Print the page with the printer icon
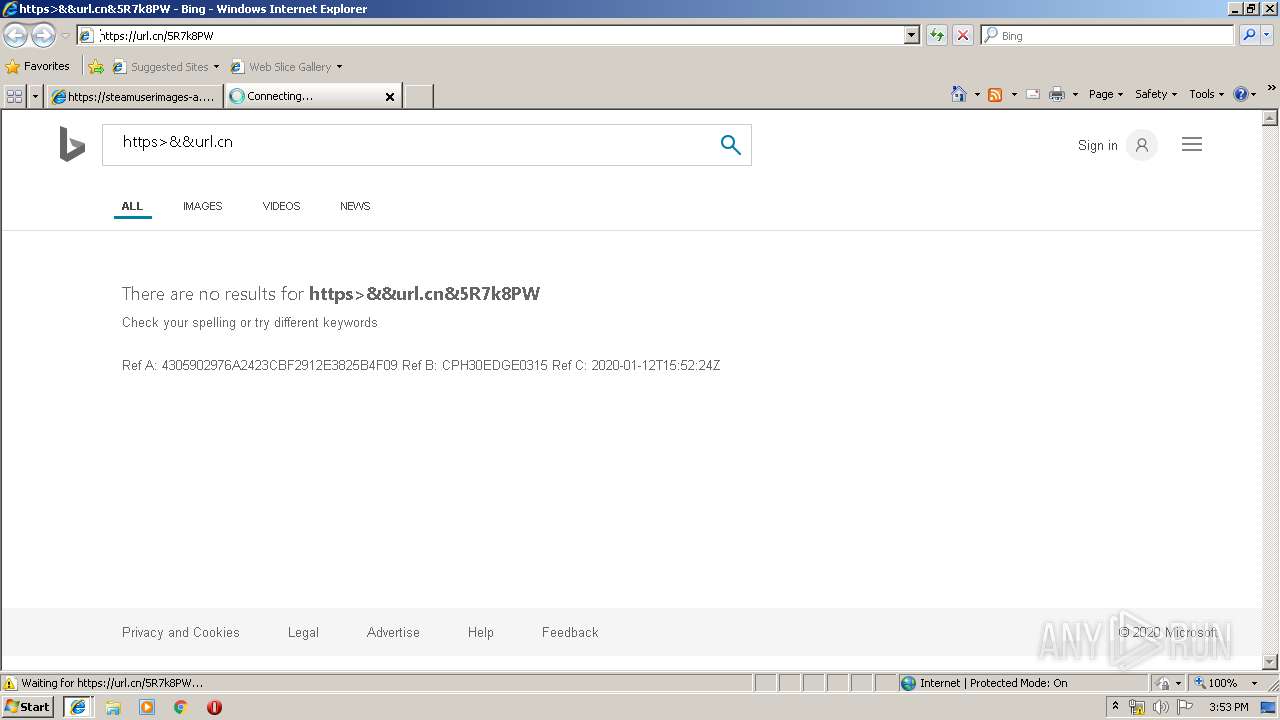 [x=1057, y=94]
